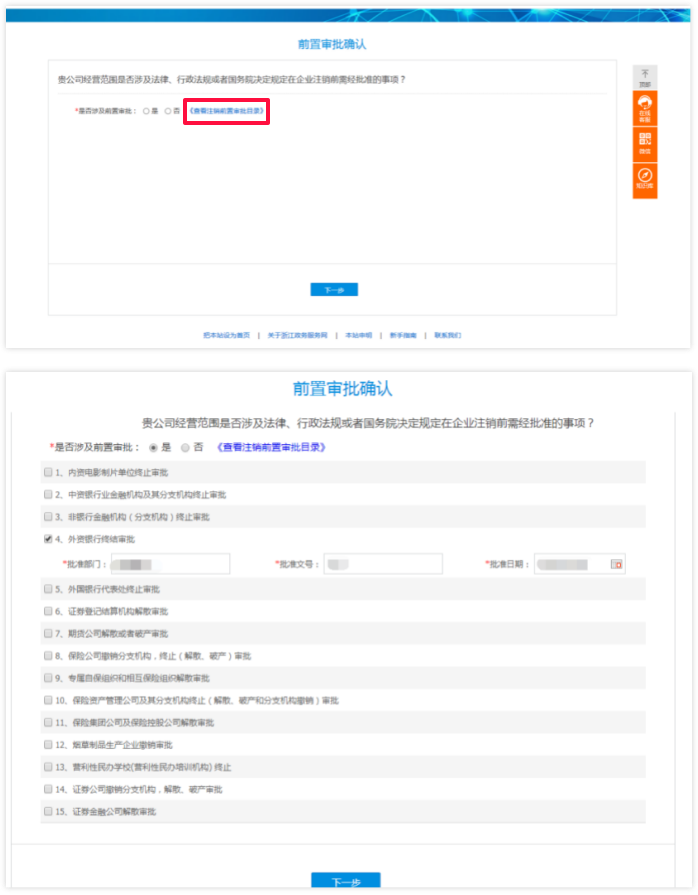Screen dimensions: 698x895
Task: Click the 把本站设为首页 footer link
Action: pos(227,335)
